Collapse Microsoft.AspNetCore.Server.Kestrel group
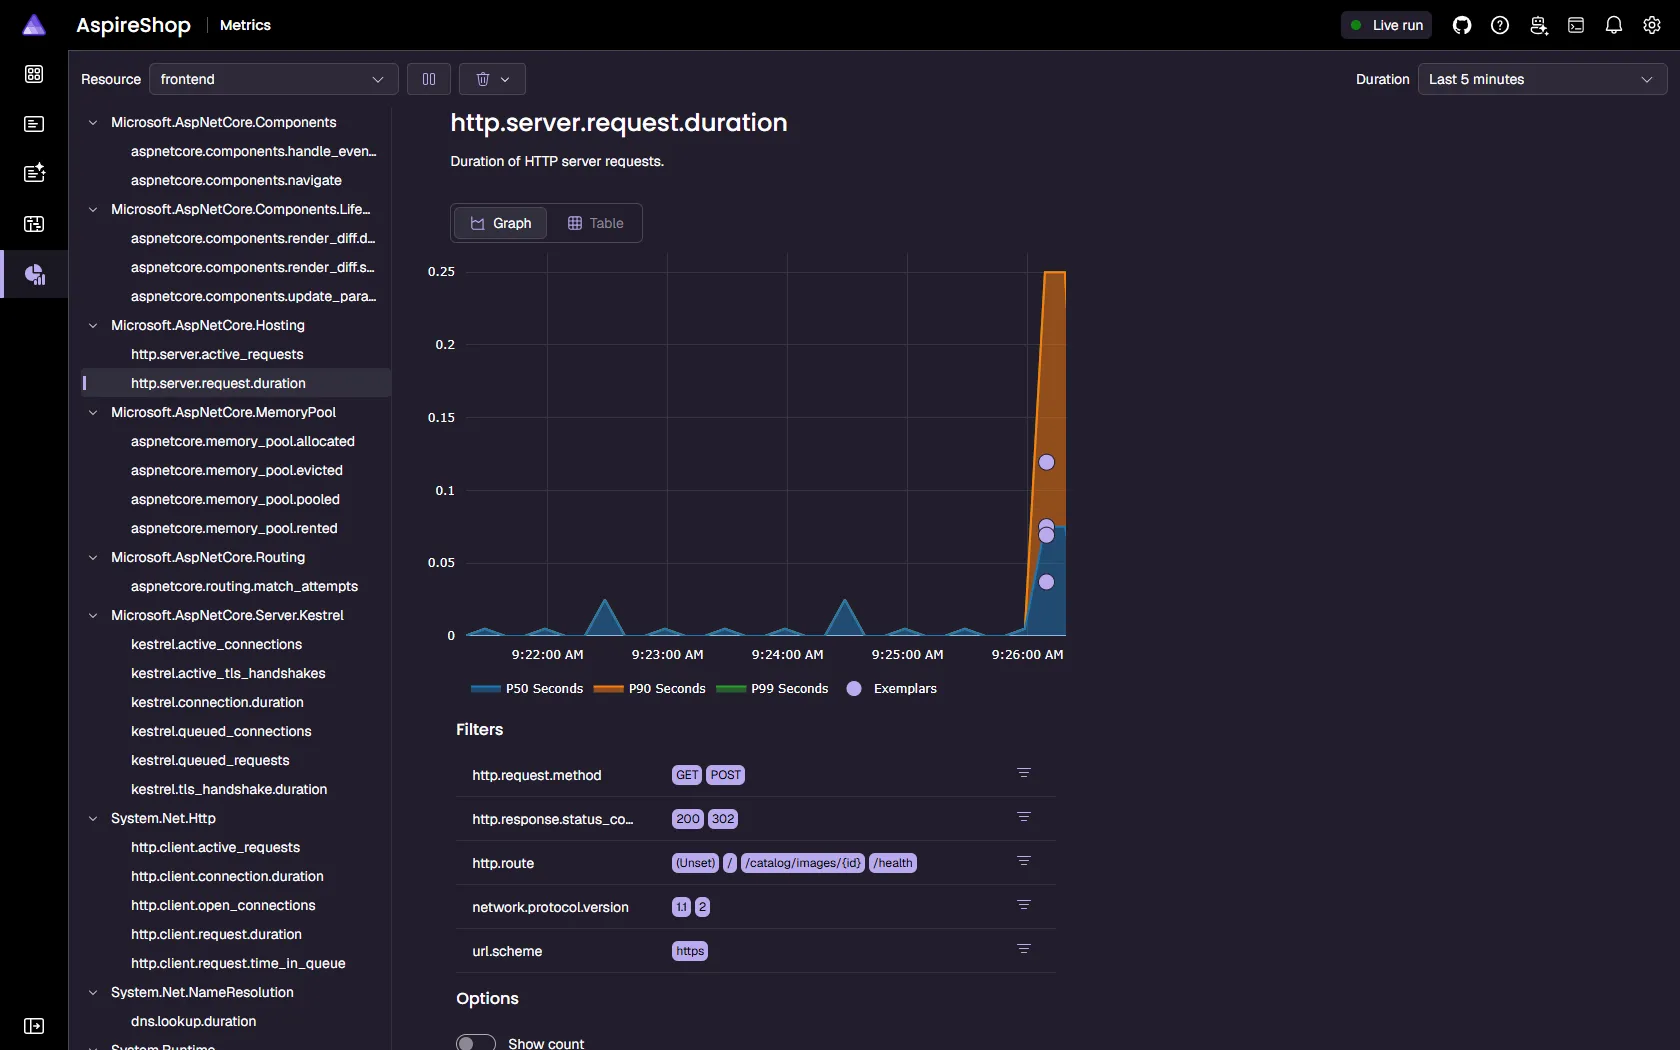This screenshot has height=1050, width=1680. point(93,615)
